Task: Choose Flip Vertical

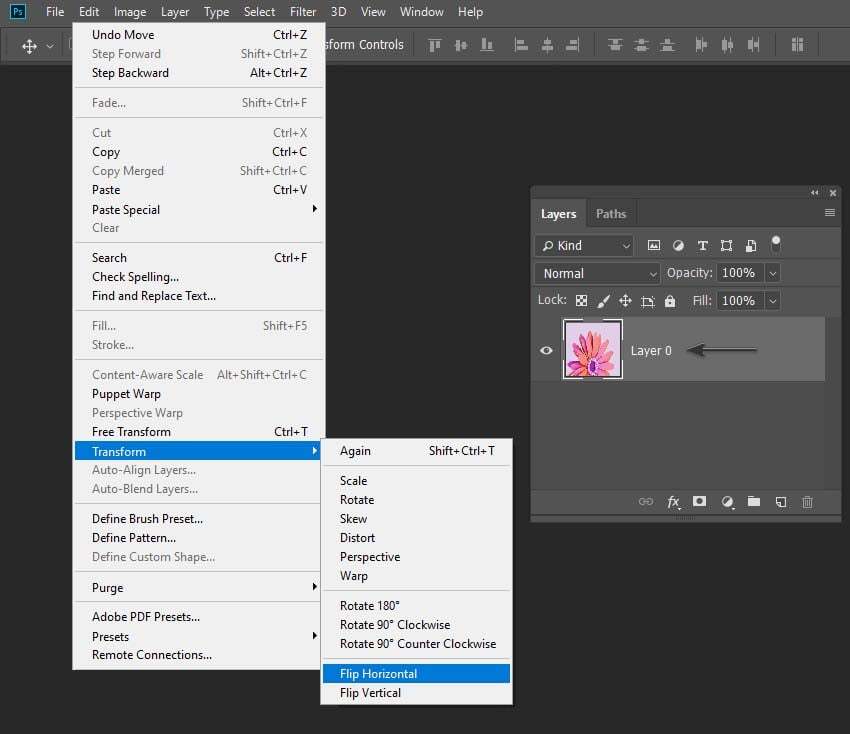Action: (416, 693)
